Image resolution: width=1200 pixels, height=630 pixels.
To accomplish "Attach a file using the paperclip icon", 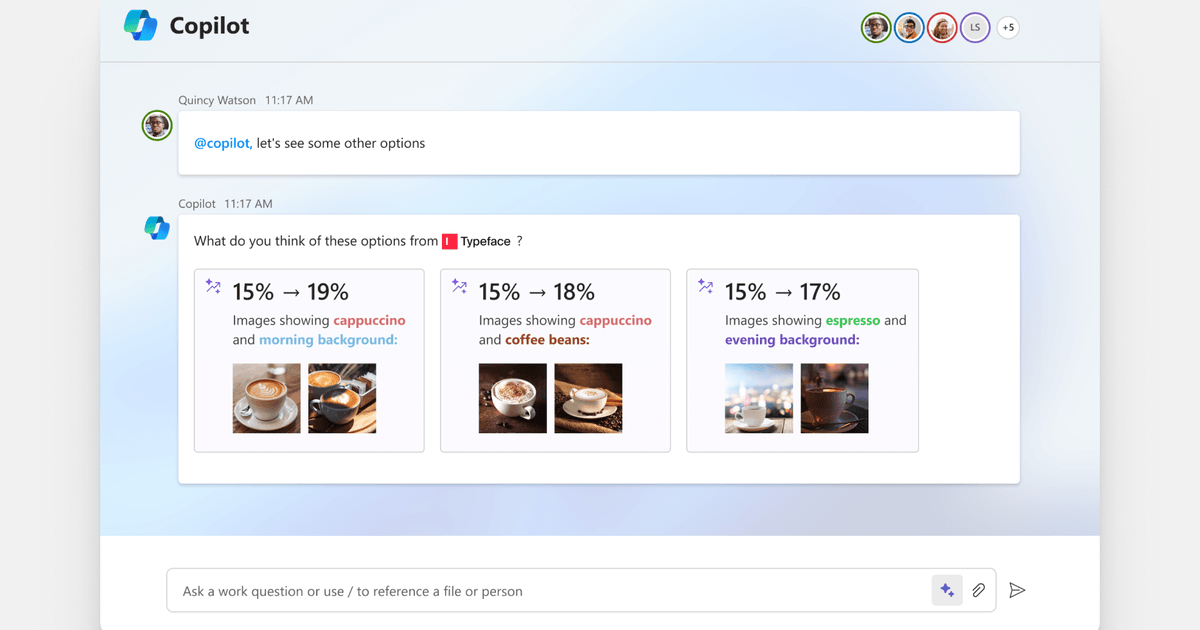I will tap(978, 590).
